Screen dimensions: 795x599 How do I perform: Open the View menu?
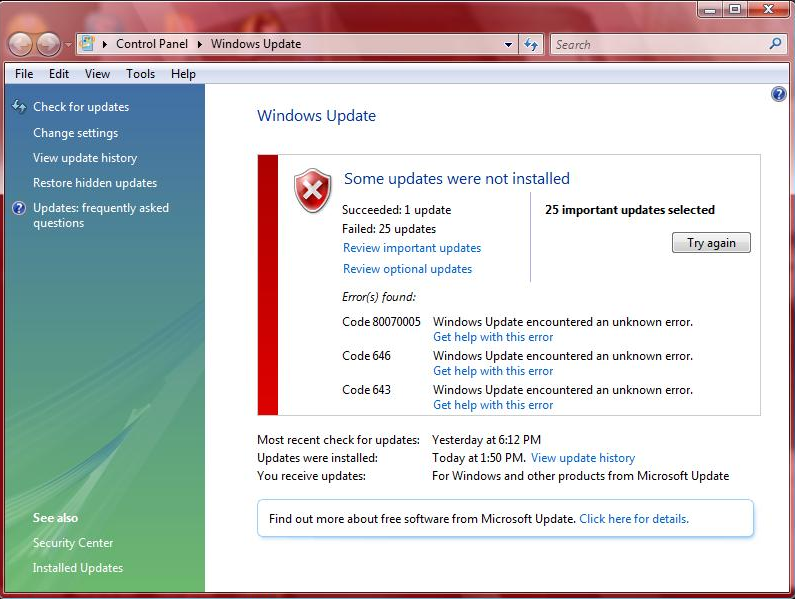click(x=97, y=74)
